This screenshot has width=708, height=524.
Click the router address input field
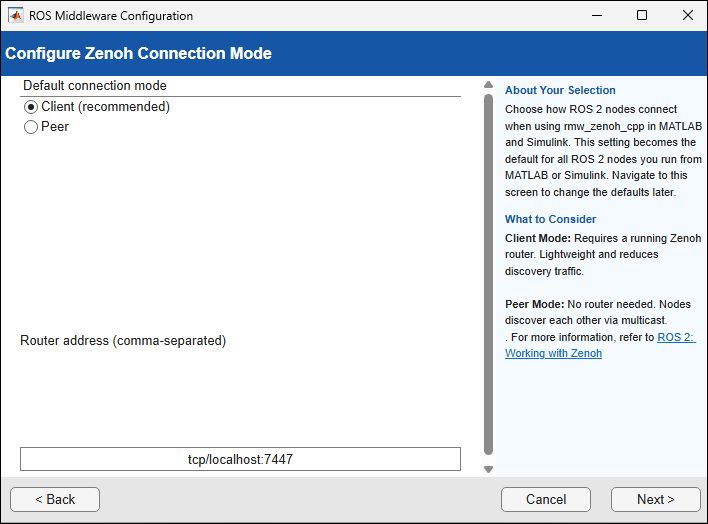point(240,459)
